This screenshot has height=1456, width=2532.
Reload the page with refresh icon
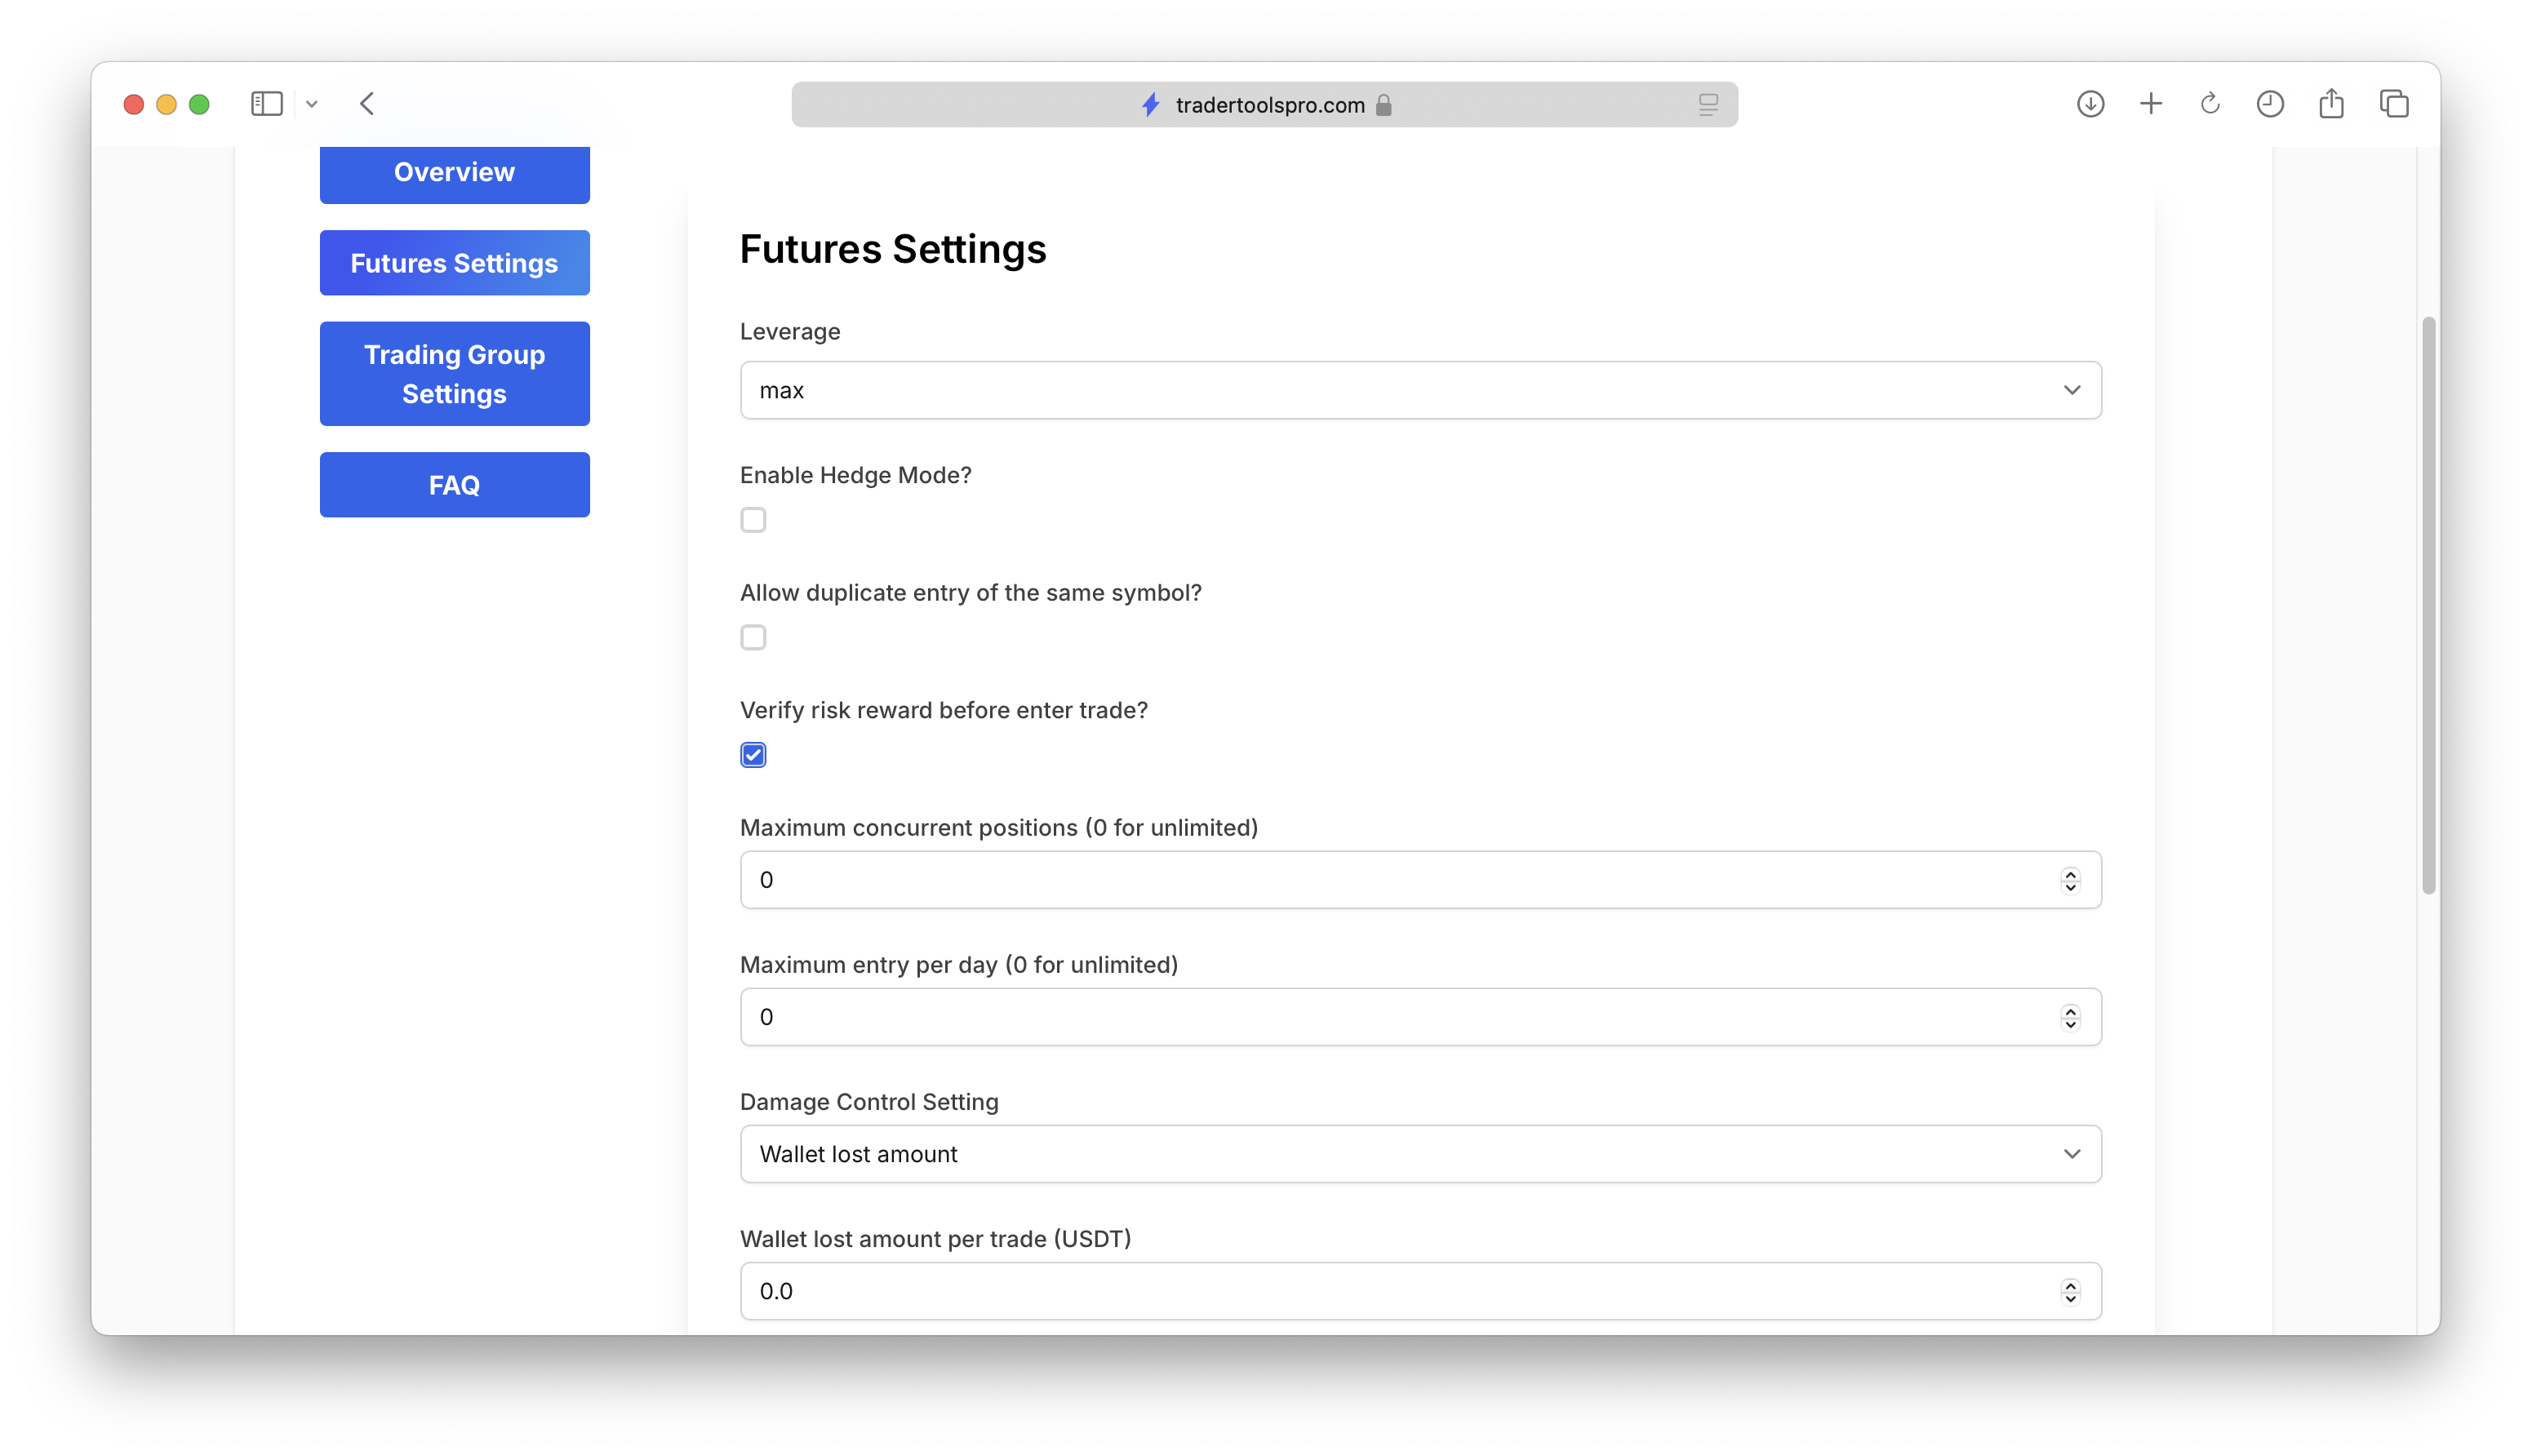(2210, 104)
